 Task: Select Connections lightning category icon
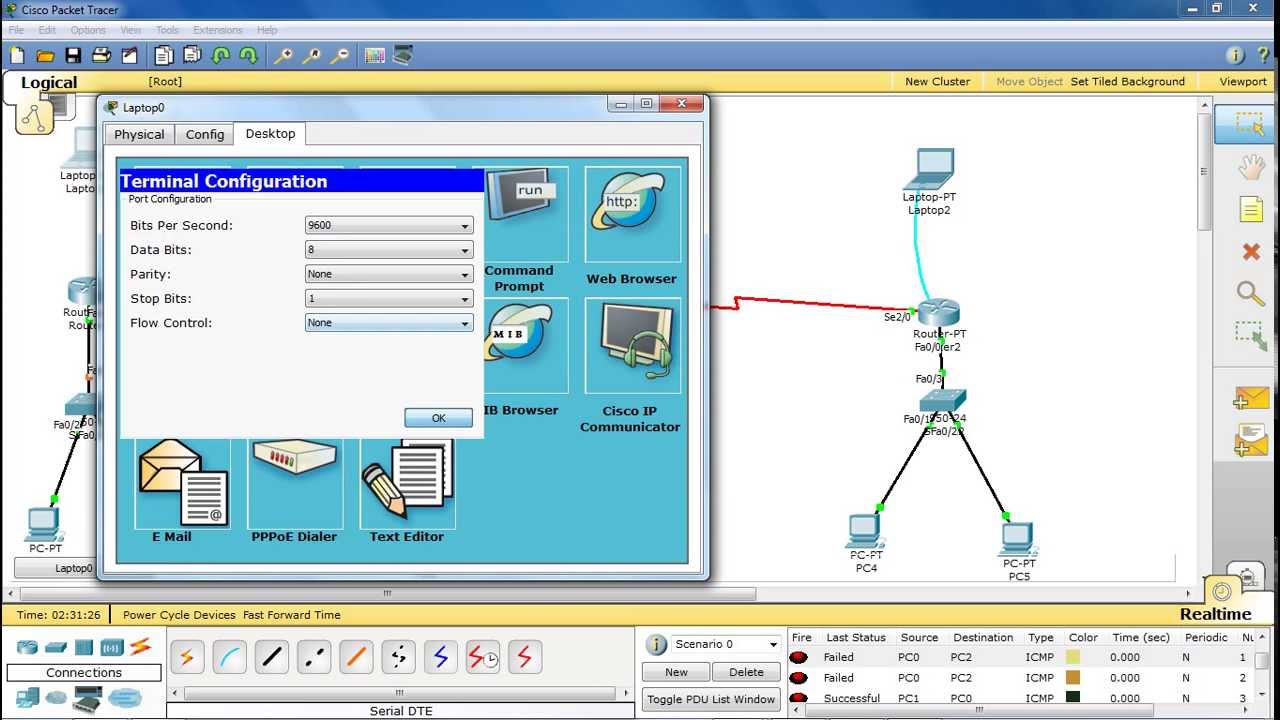(x=140, y=647)
